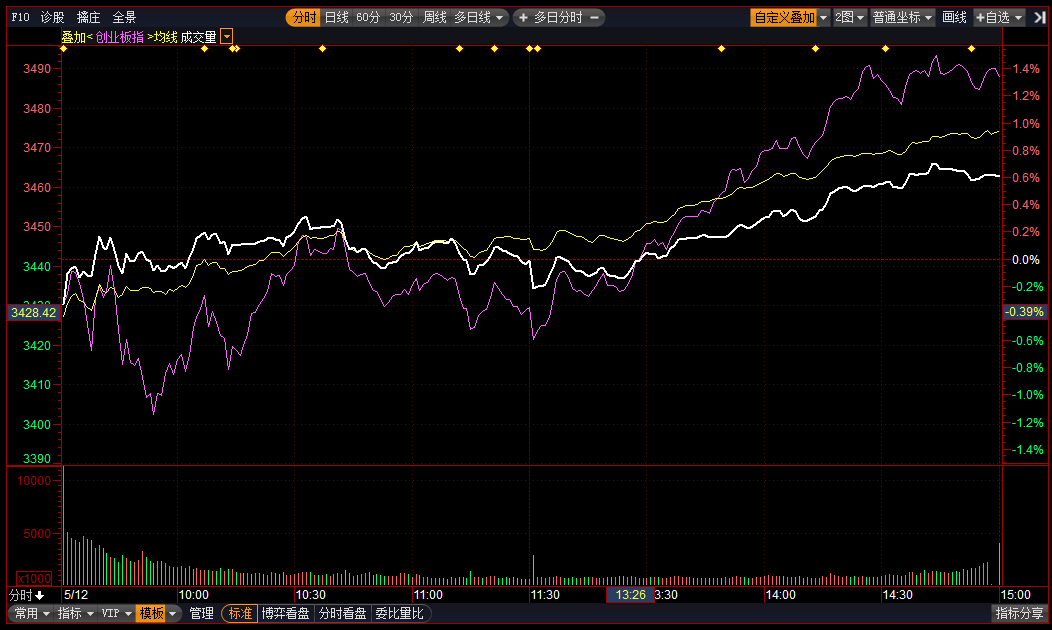Click the diamond marker near 14:10
Screen dimensions: 1052x630
coord(815,49)
